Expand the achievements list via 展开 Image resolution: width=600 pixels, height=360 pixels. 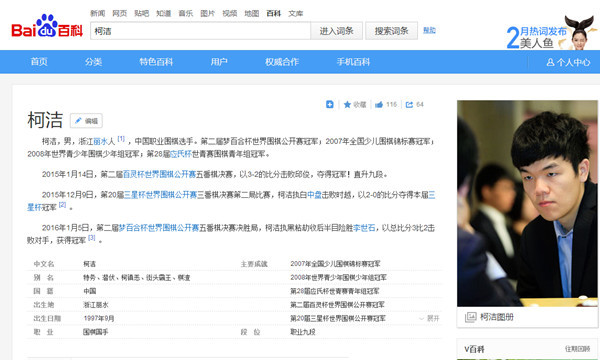[x=429, y=318]
